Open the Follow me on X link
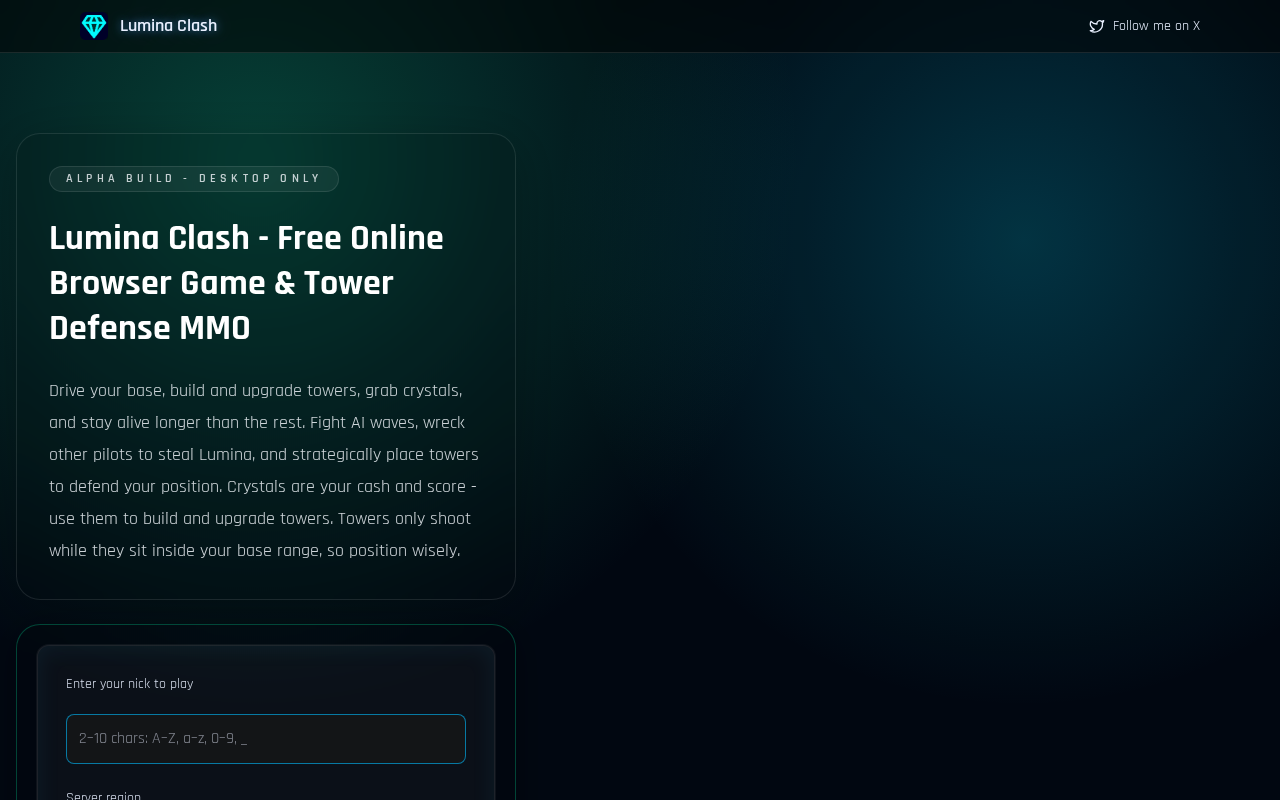The image size is (1280, 800). click(x=1145, y=26)
